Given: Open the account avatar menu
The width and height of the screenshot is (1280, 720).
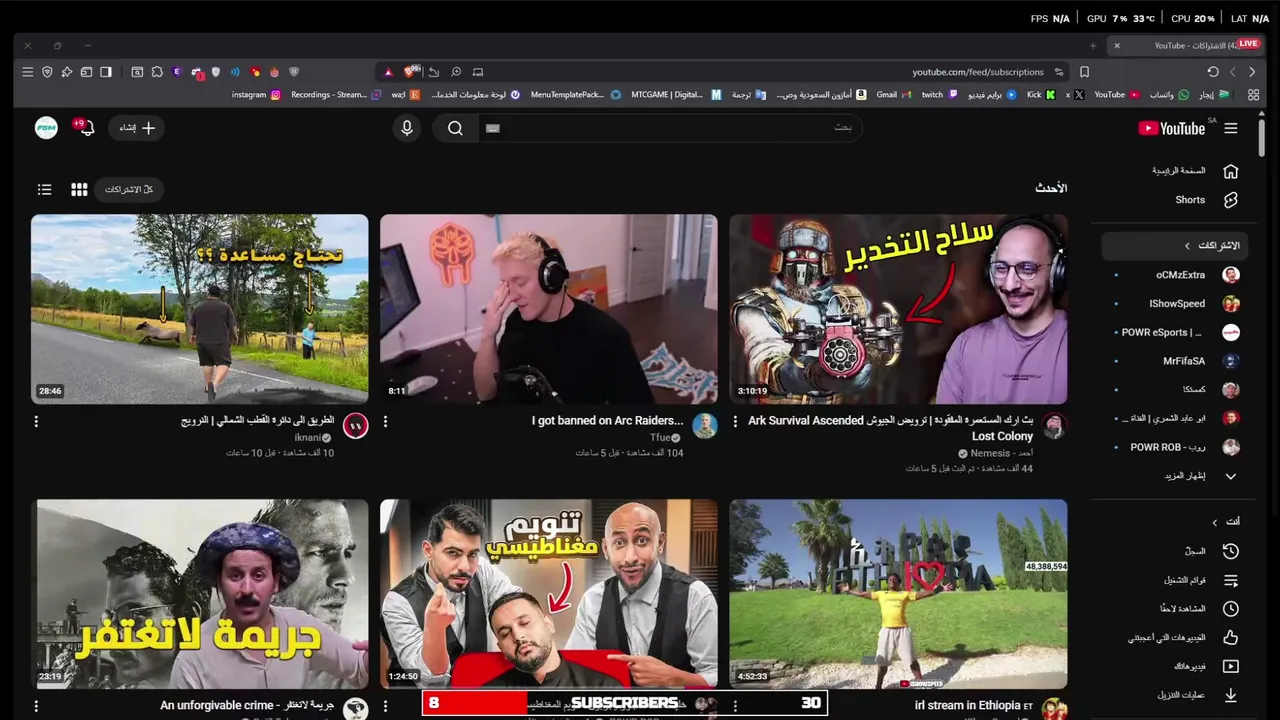Looking at the screenshot, I should click(x=46, y=128).
